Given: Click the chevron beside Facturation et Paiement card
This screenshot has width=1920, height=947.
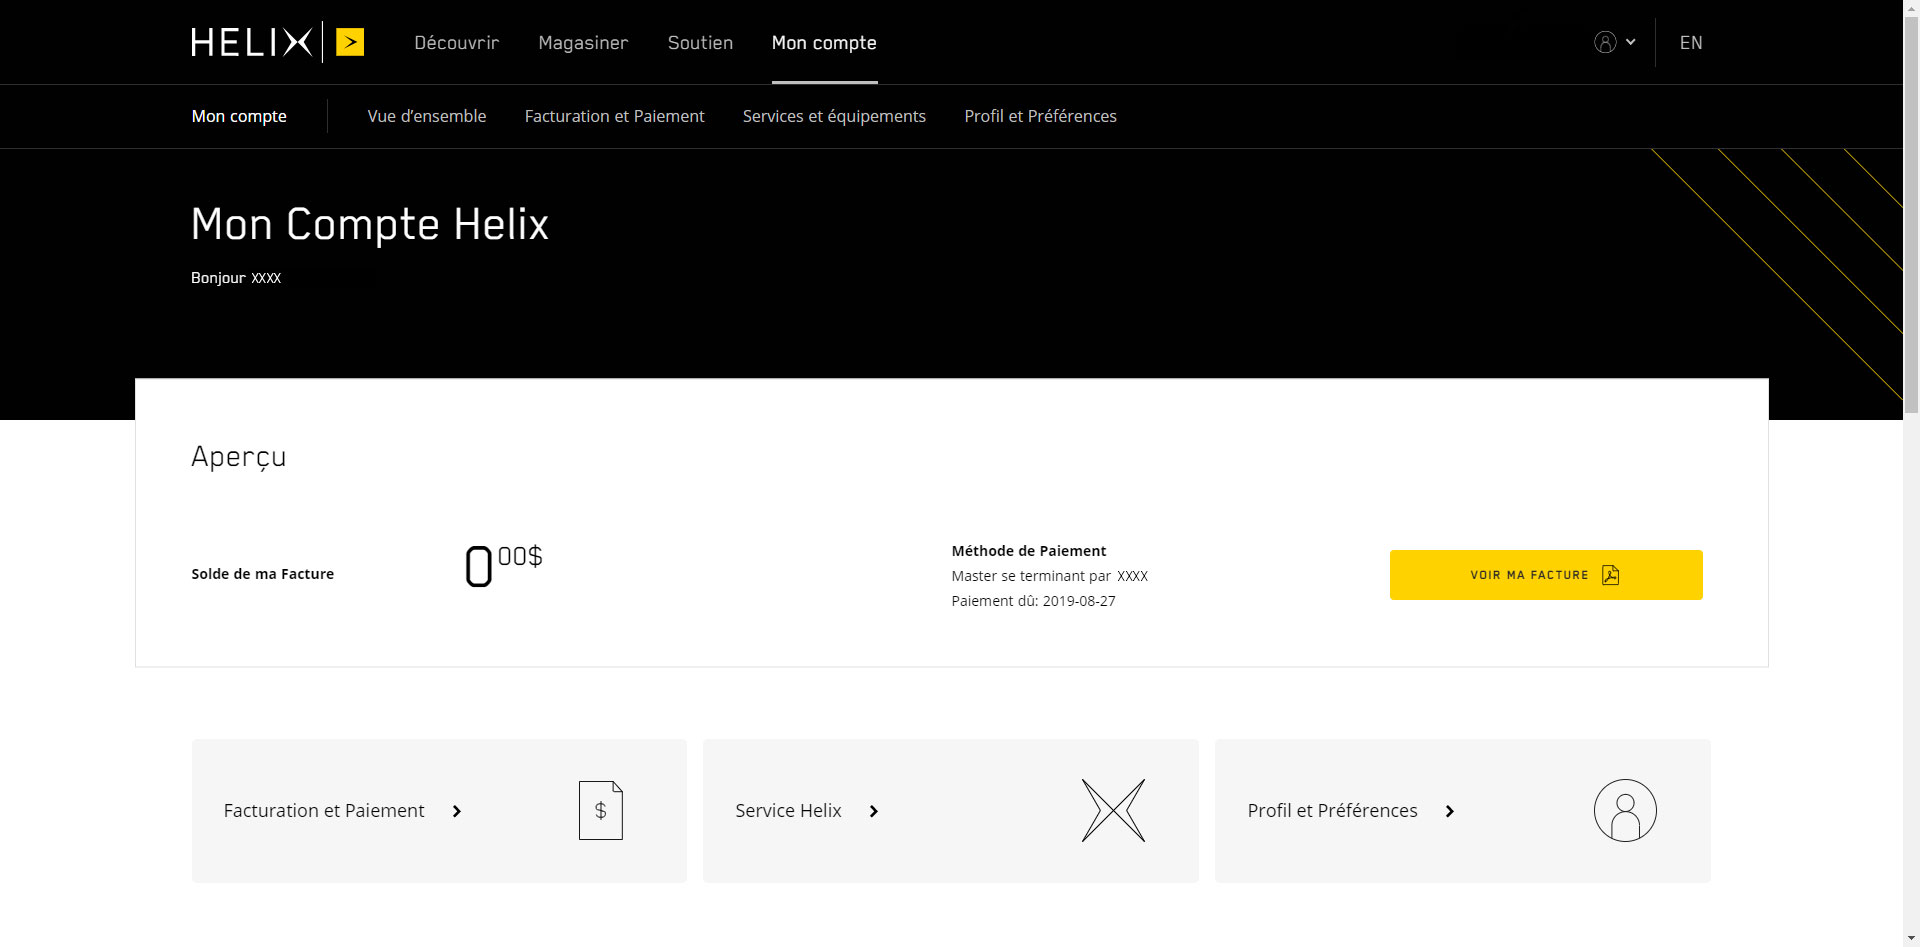Looking at the screenshot, I should tap(457, 811).
